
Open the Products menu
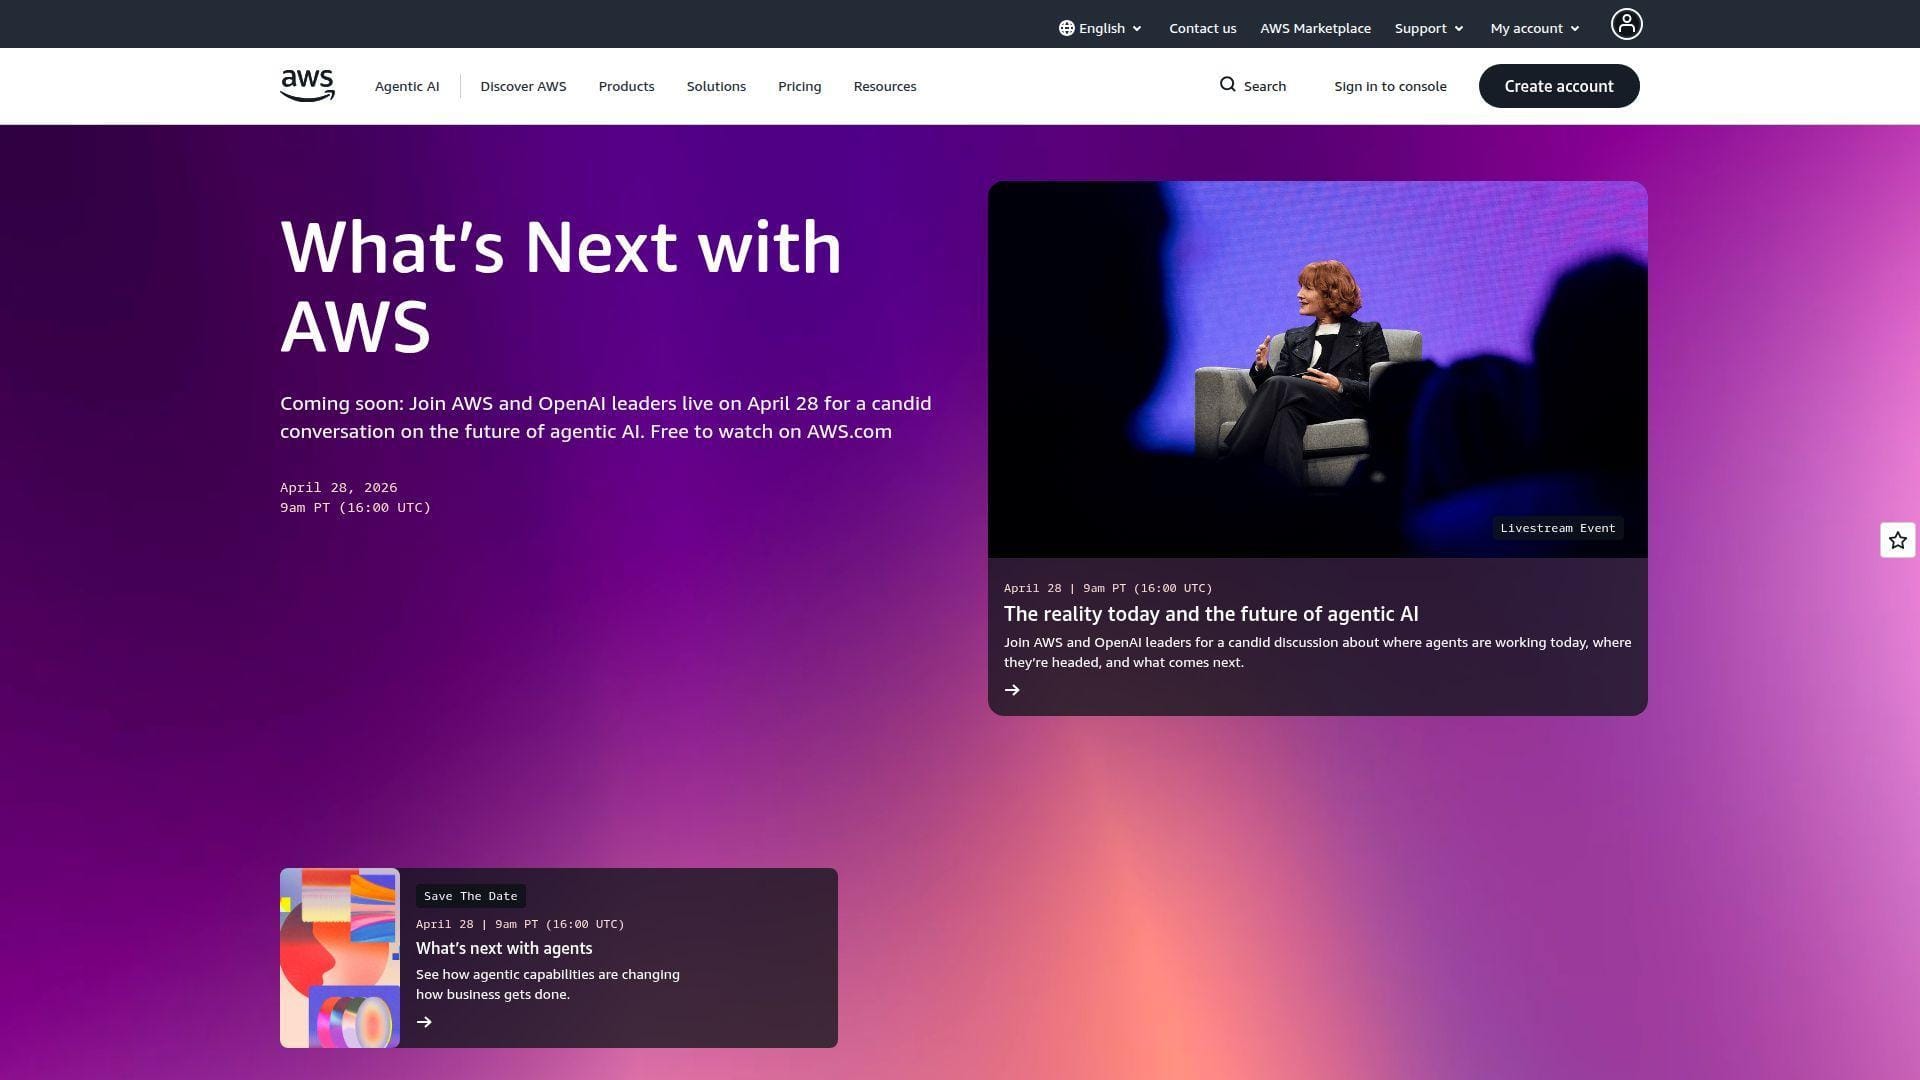click(626, 86)
